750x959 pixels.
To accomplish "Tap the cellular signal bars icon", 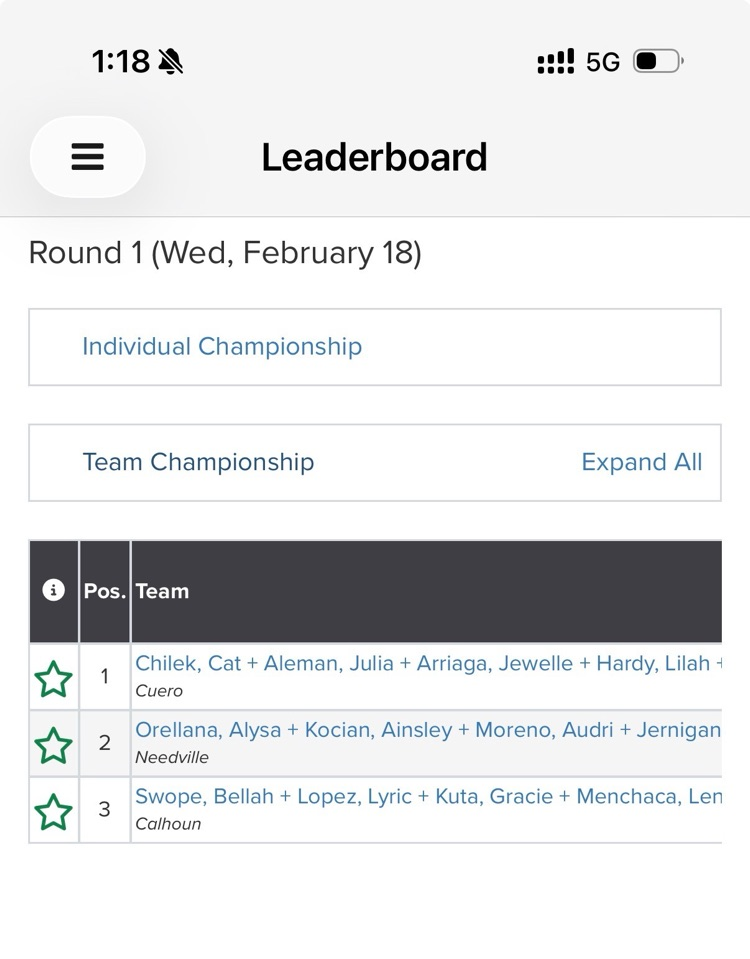I will click(555, 62).
